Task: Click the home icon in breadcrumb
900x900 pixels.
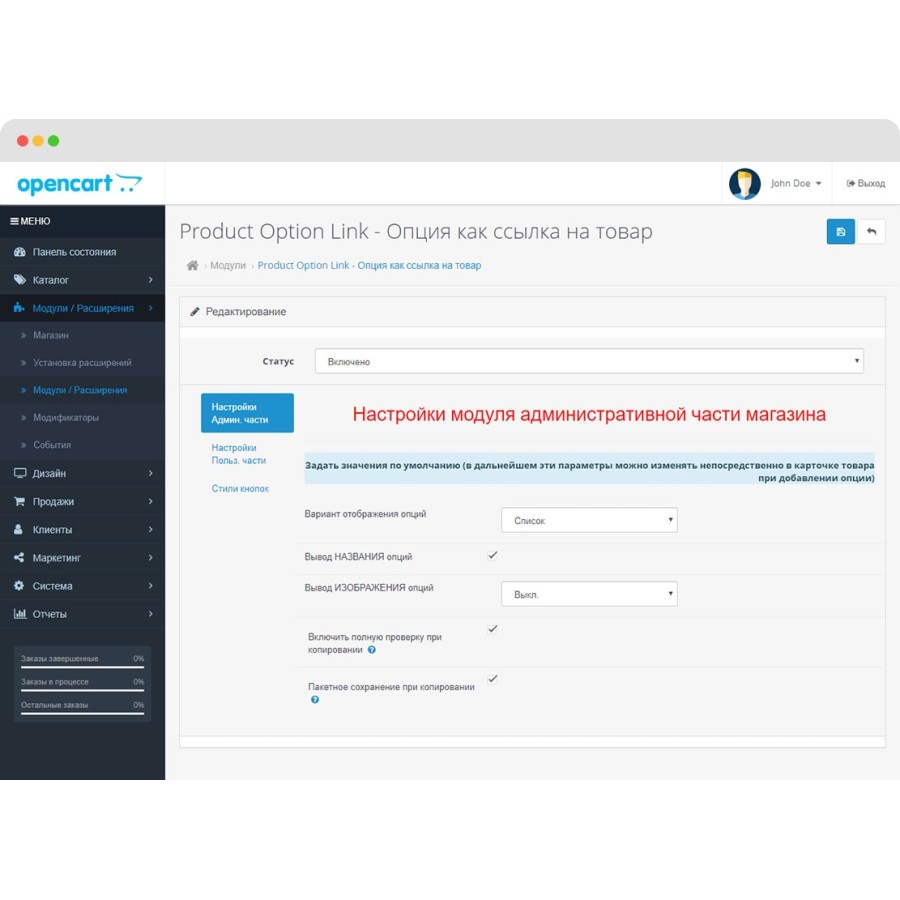Action: click(x=192, y=265)
